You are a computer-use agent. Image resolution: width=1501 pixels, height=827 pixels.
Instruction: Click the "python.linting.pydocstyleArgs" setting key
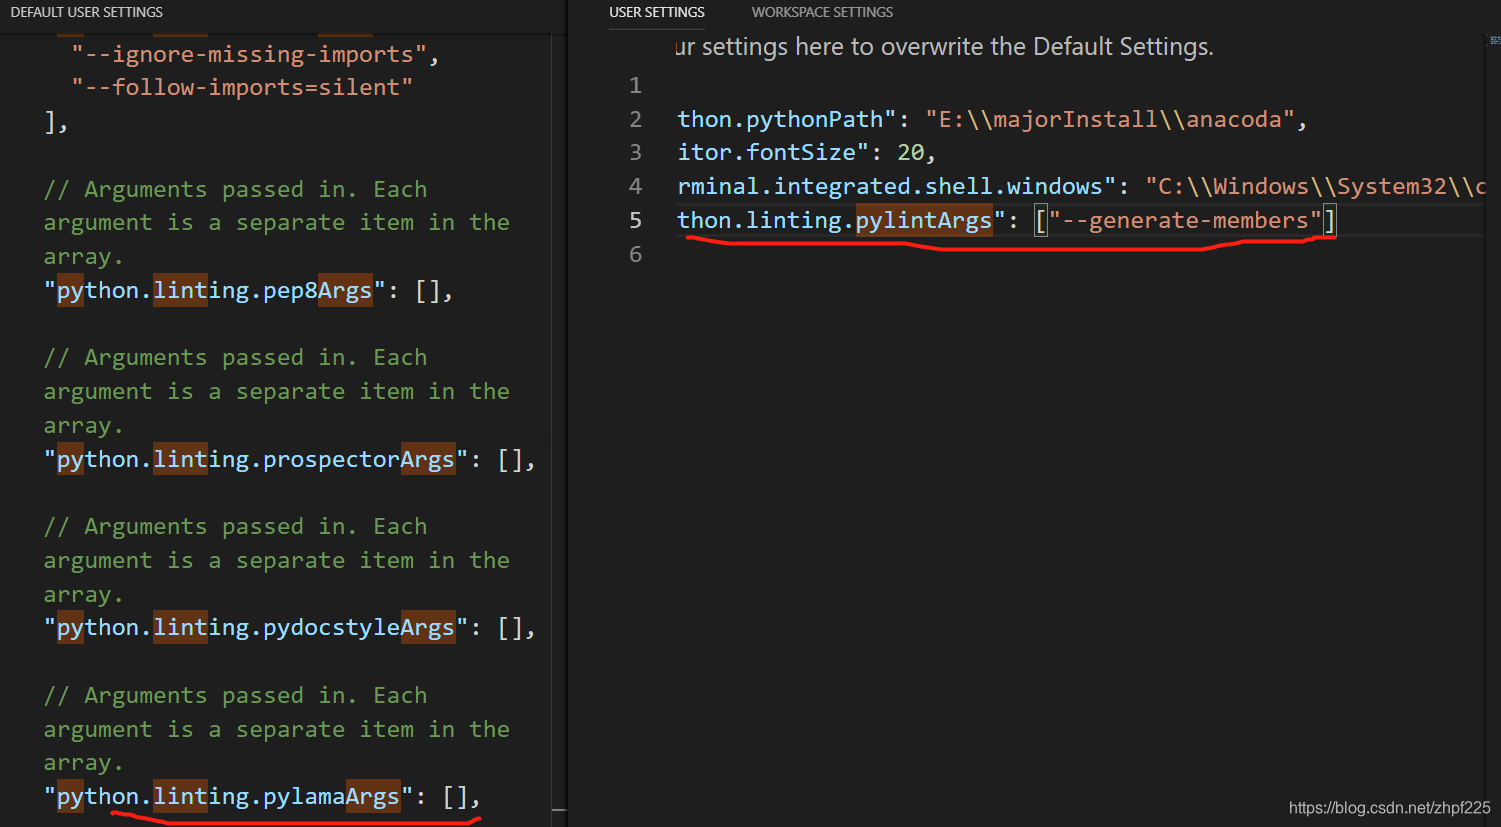(x=256, y=628)
